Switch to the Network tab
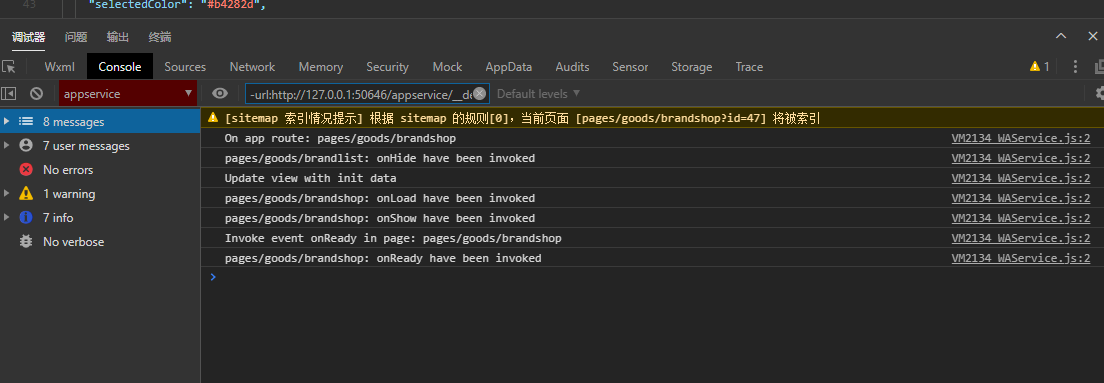Viewport: 1104px width, 383px height. tap(252, 67)
